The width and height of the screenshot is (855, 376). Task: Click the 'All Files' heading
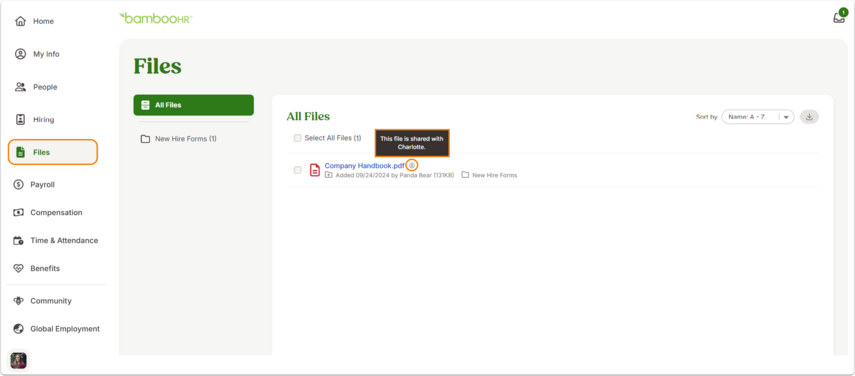308,117
